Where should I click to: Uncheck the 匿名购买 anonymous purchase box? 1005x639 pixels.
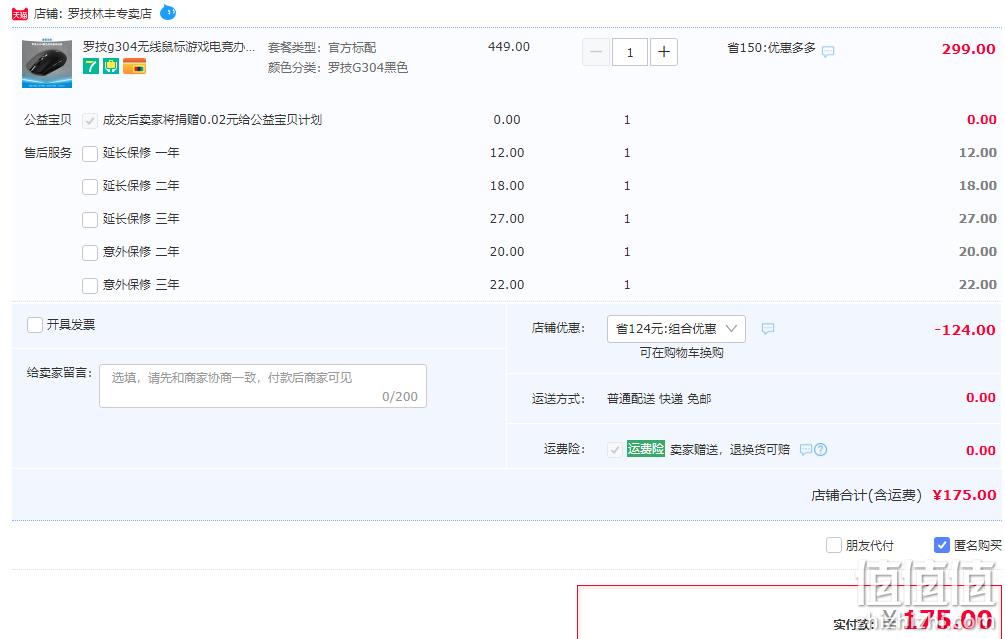[x=941, y=545]
